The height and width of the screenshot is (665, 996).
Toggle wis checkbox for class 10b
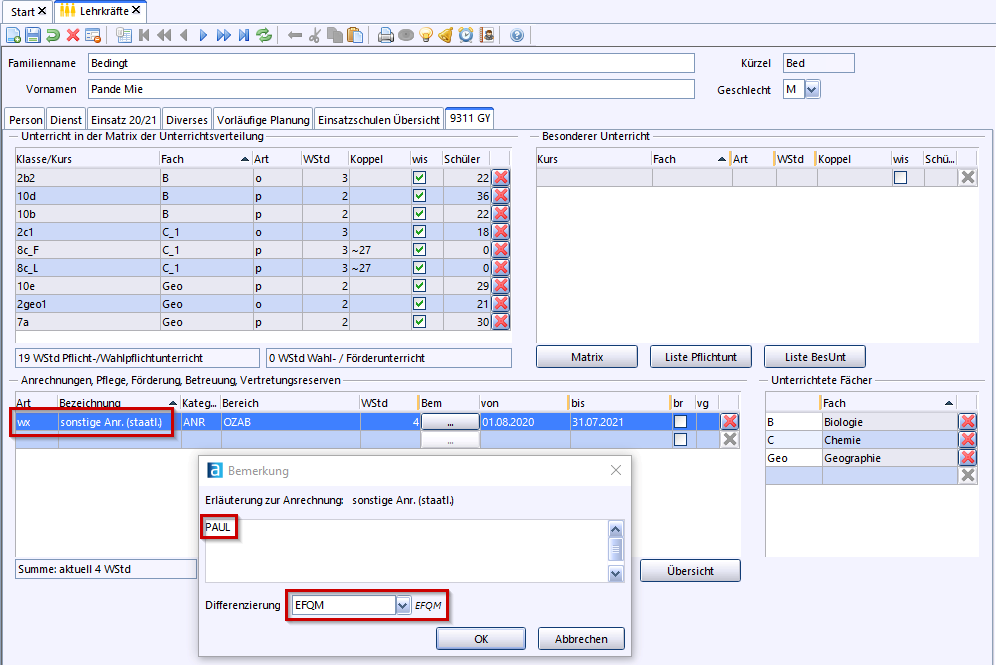(x=419, y=213)
